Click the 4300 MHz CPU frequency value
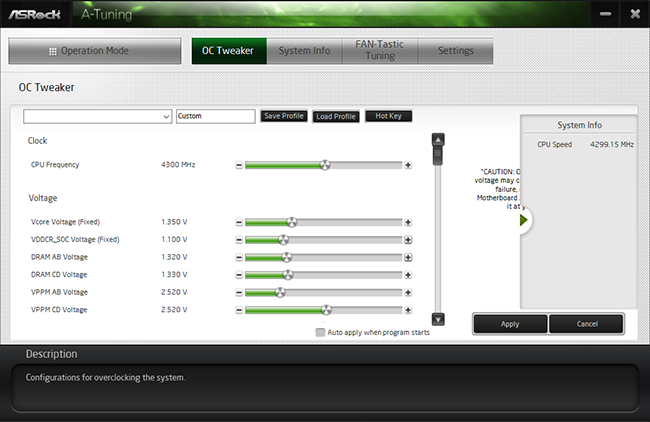Image resolution: width=650 pixels, height=422 pixels. click(178, 165)
